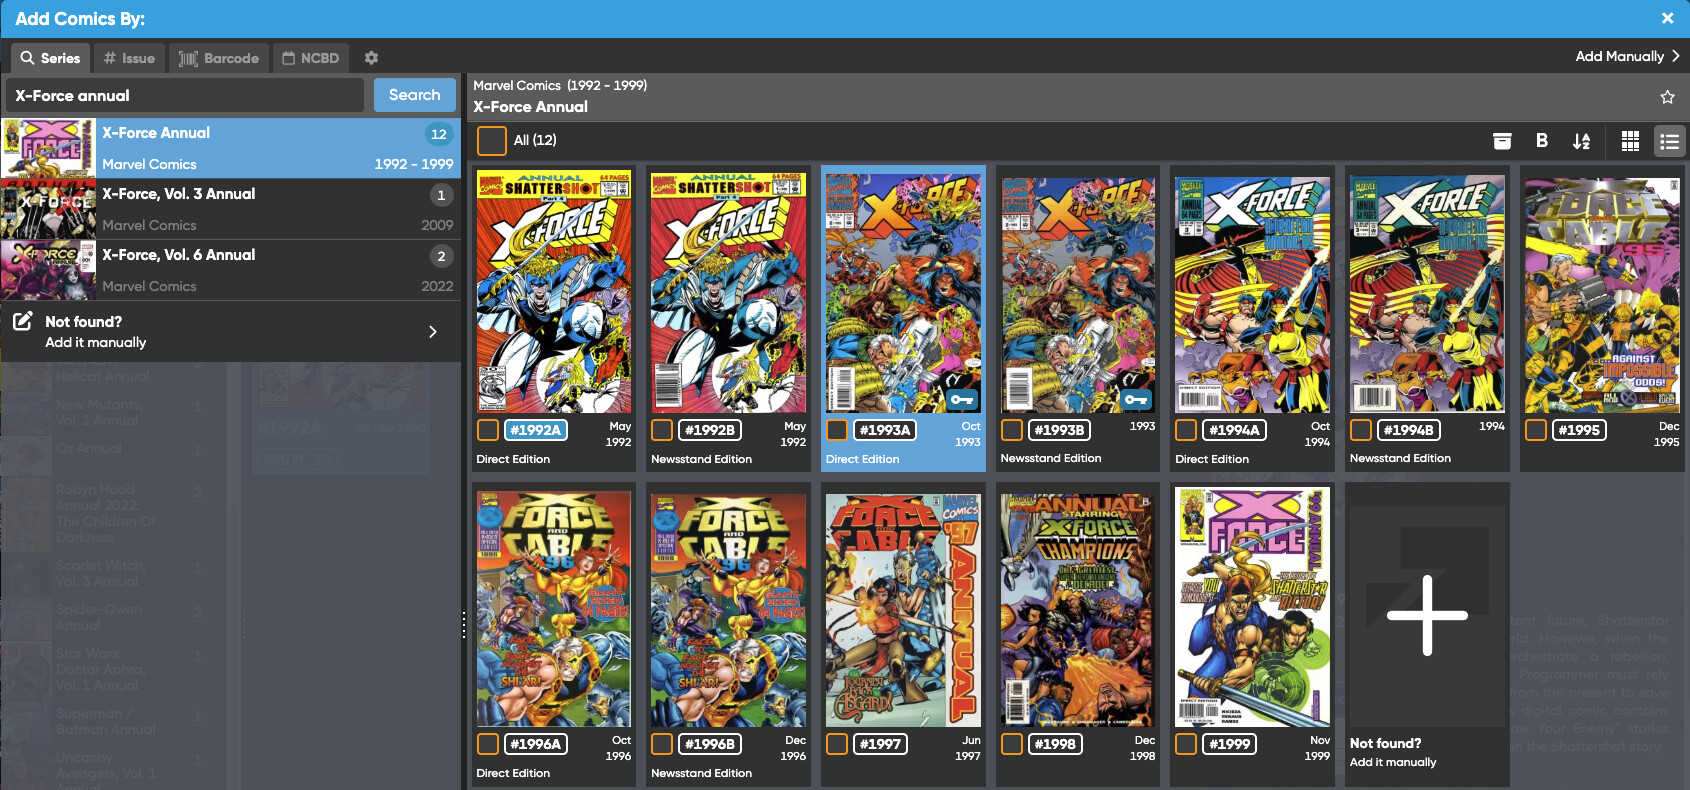Image resolution: width=1690 pixels, height=790 pixels.
Task: Check the All (12) checkbox
Action: pyautogui.click(x=491, y=141)
